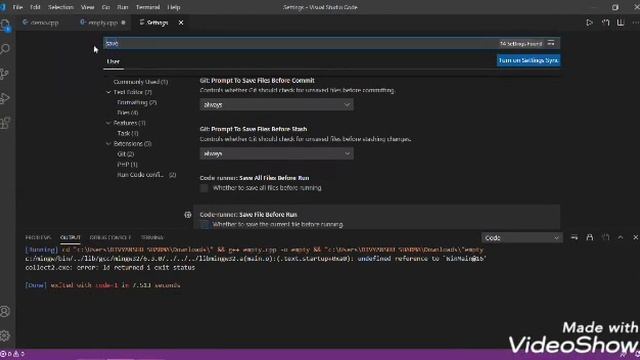Viewport: 640px width, 360px height.
Task: Click the filter icon in settings search
Action: tap(551, 43)
